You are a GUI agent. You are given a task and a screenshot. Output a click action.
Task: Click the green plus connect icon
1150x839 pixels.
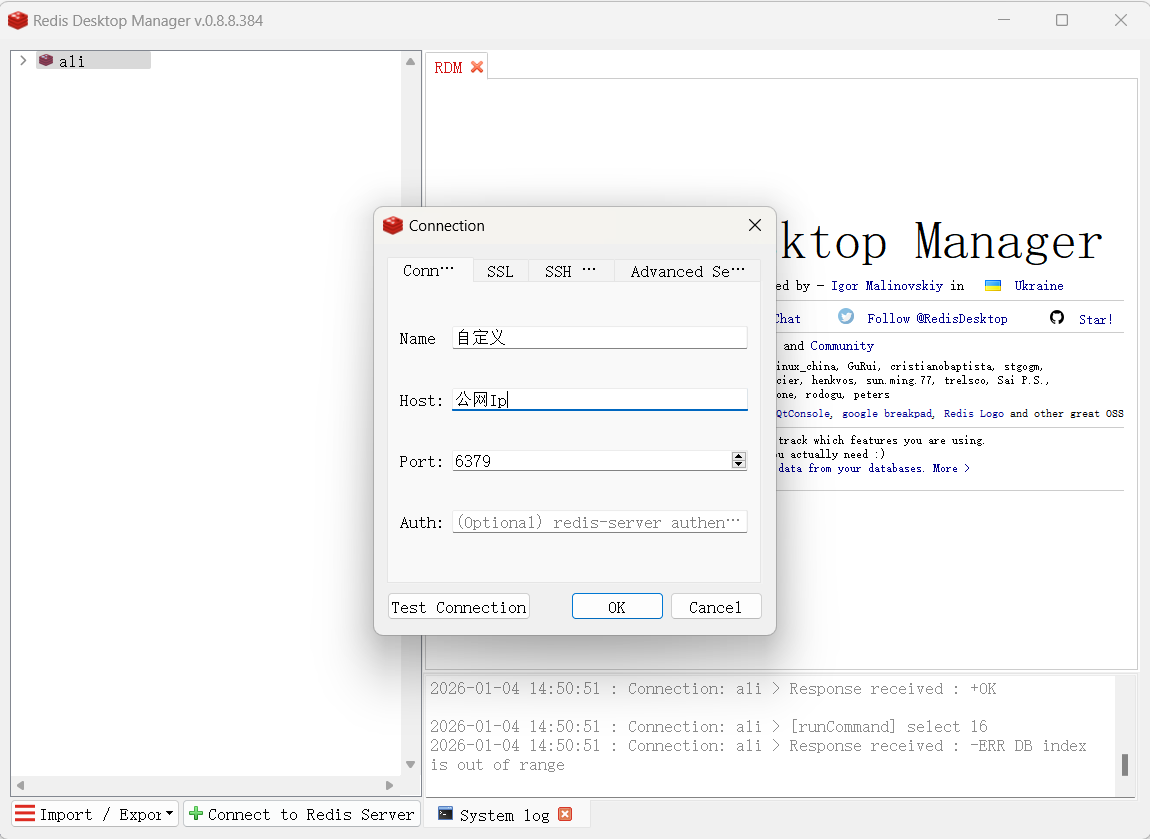[196, 813]
